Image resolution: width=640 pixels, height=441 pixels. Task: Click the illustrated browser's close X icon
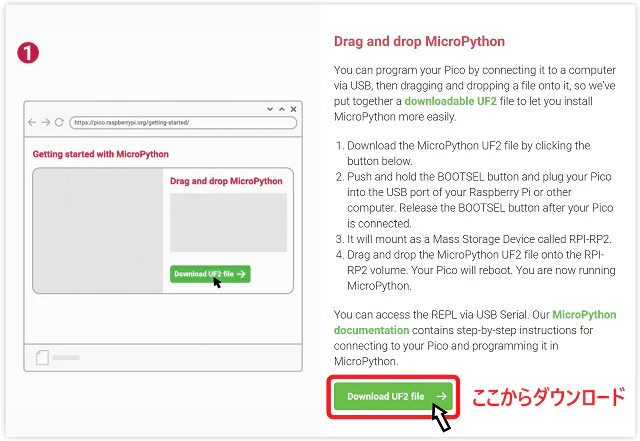pyautogui.click(x=293, y=109)
